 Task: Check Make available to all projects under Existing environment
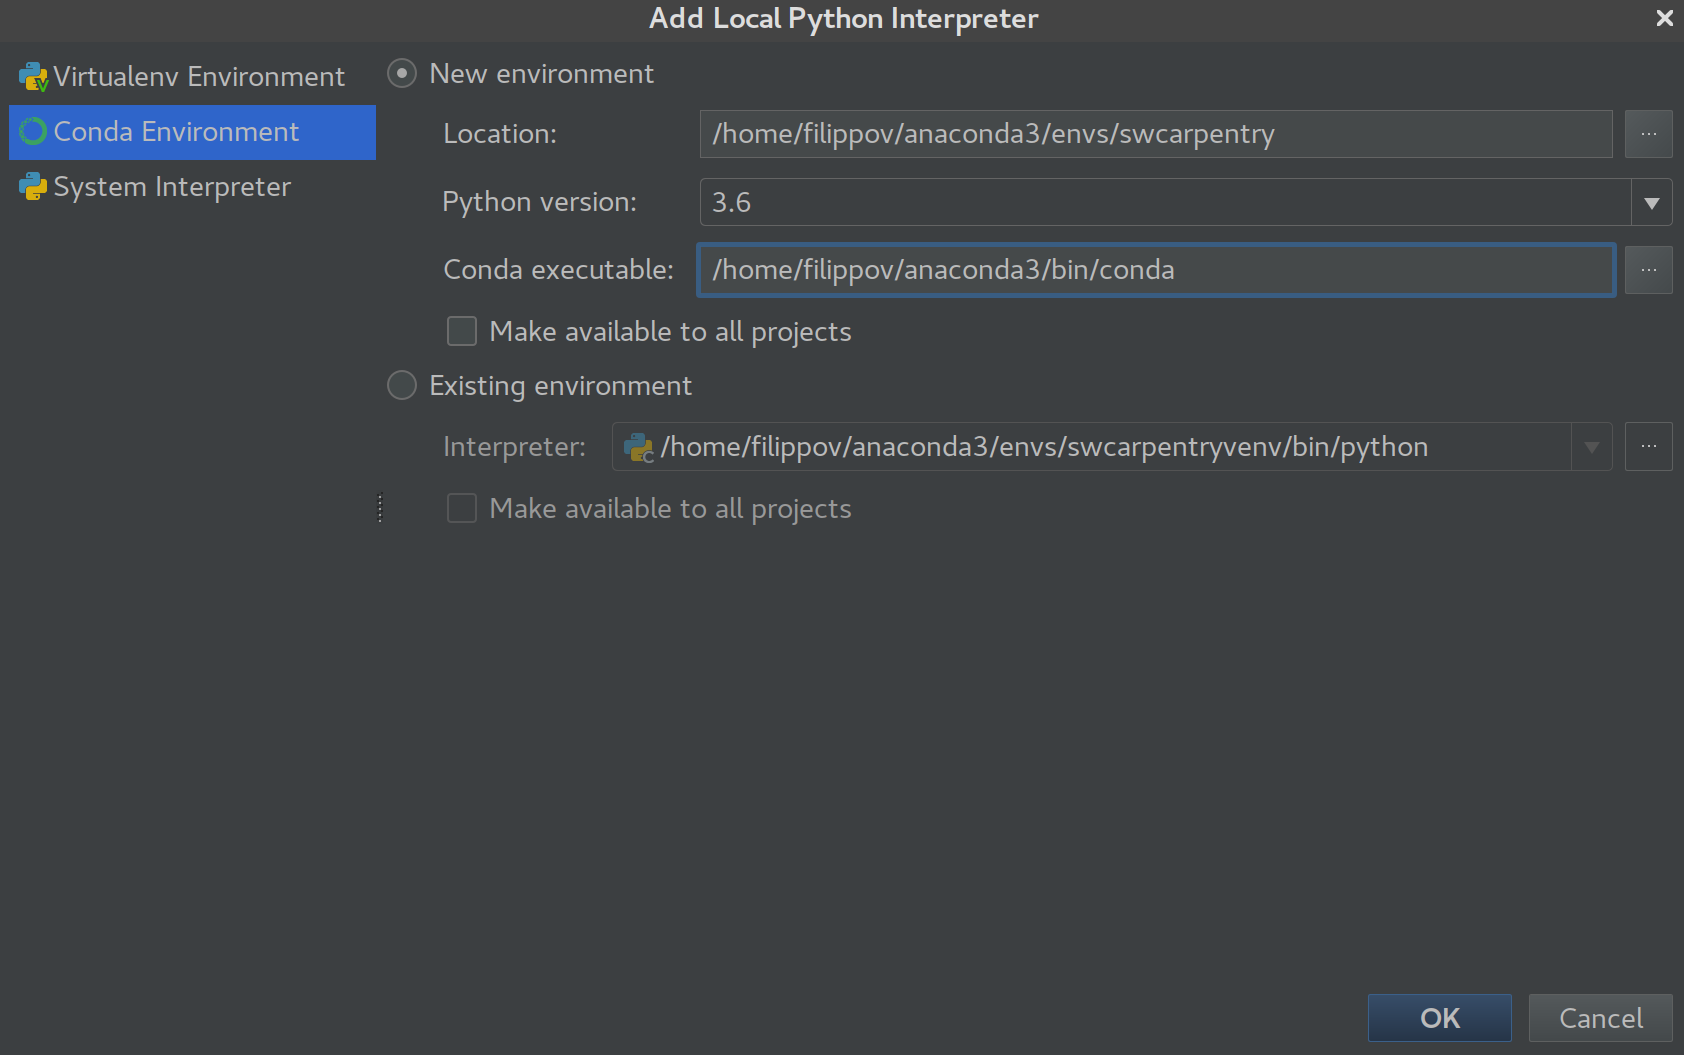[x=462, y=508]
